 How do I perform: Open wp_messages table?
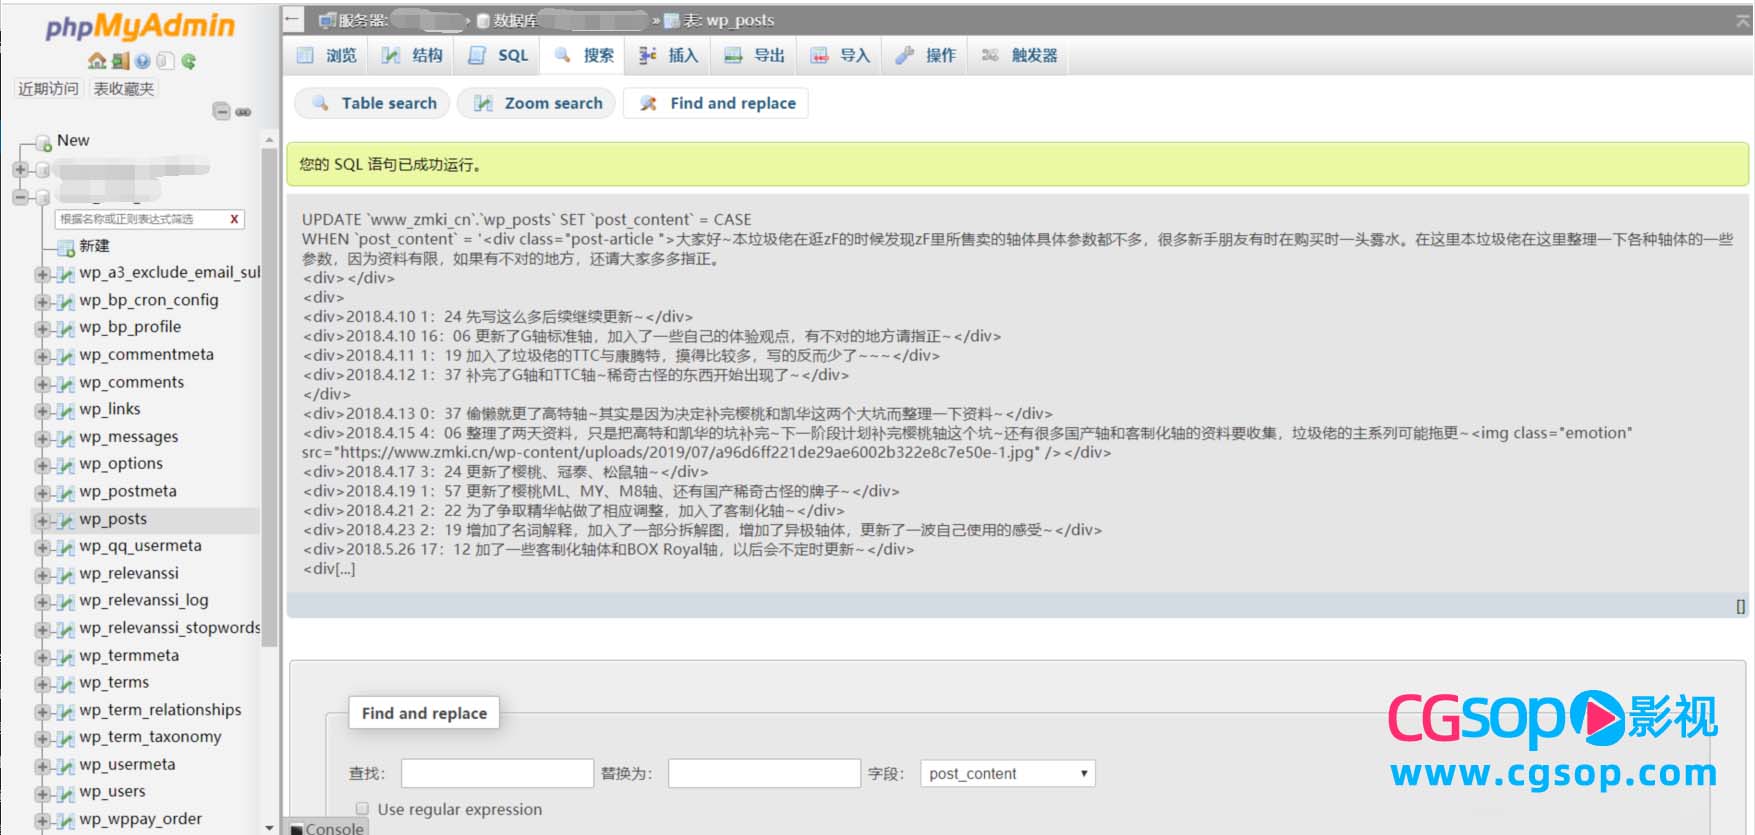[x=128, y=438]
